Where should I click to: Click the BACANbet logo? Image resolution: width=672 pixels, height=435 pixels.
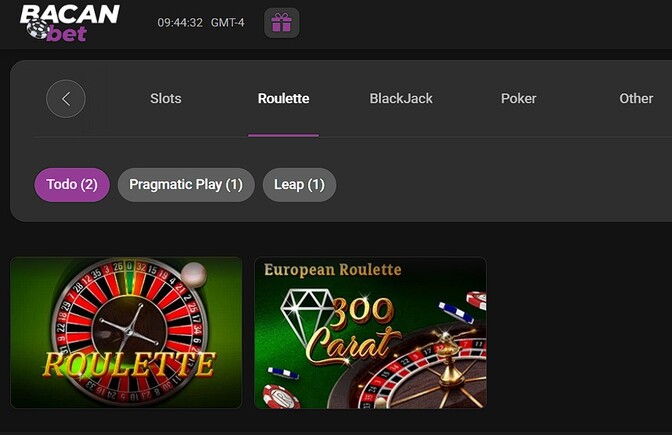(69, 23)
